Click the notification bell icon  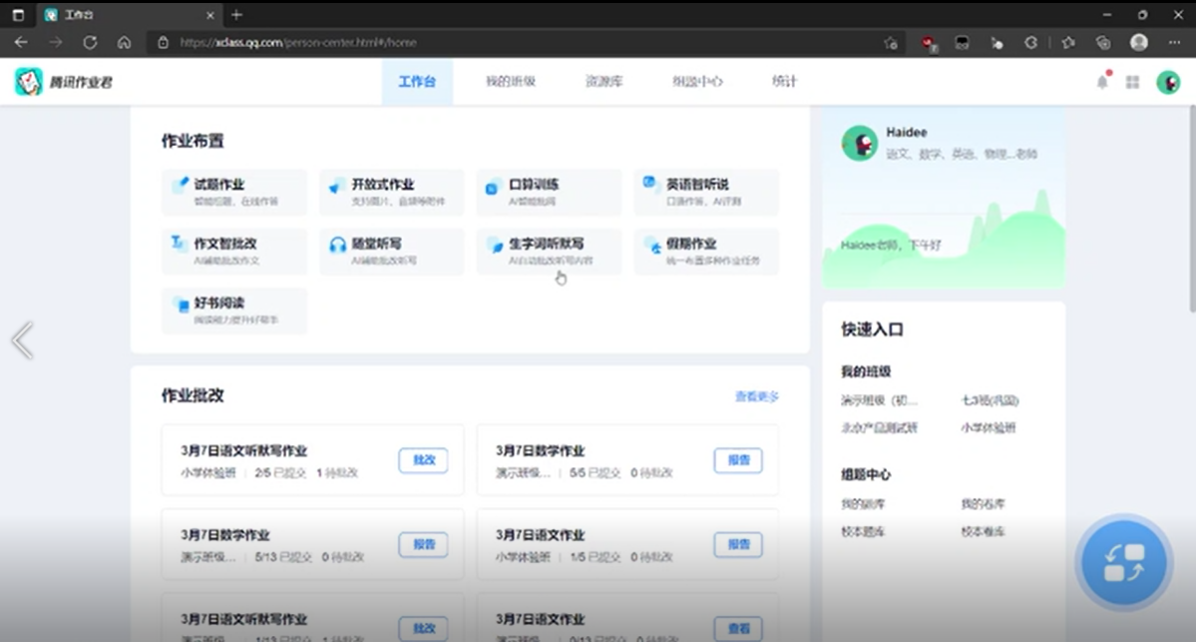point(1101,83)
